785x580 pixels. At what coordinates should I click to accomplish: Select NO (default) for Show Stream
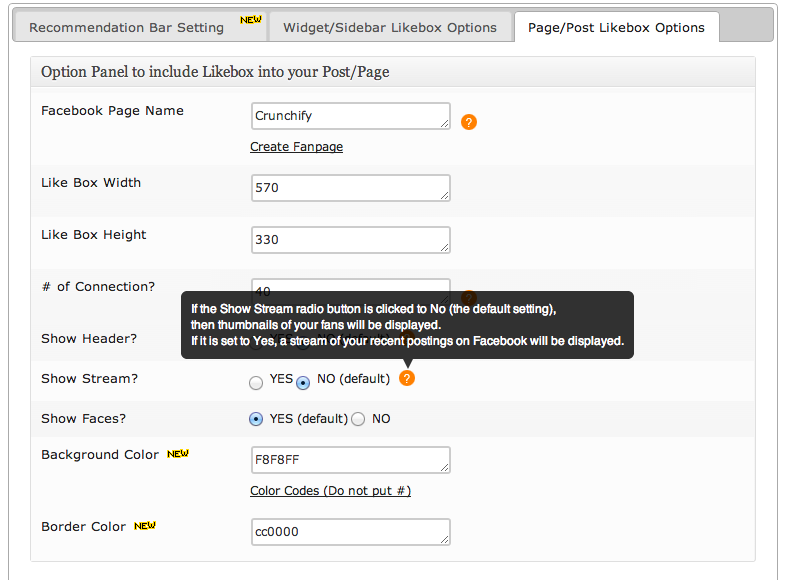click(303, 383)
